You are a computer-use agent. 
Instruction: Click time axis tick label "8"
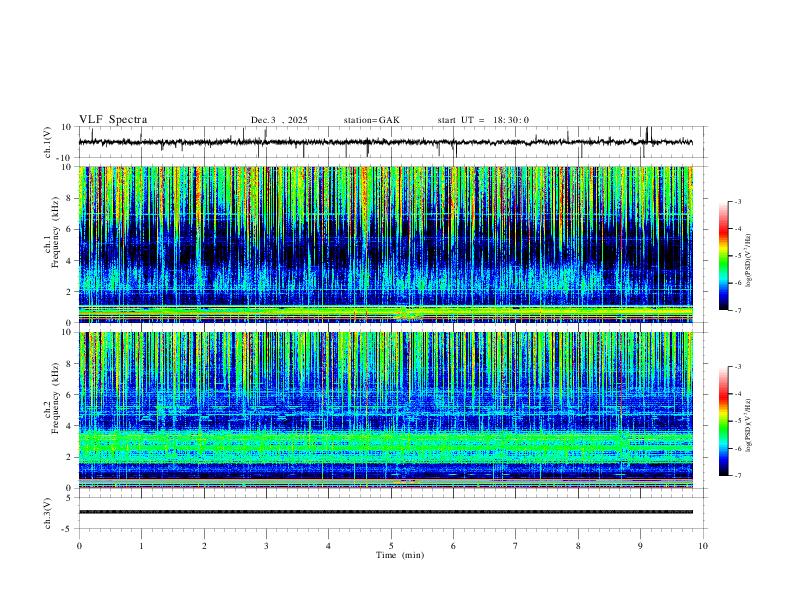click(578, 546)
